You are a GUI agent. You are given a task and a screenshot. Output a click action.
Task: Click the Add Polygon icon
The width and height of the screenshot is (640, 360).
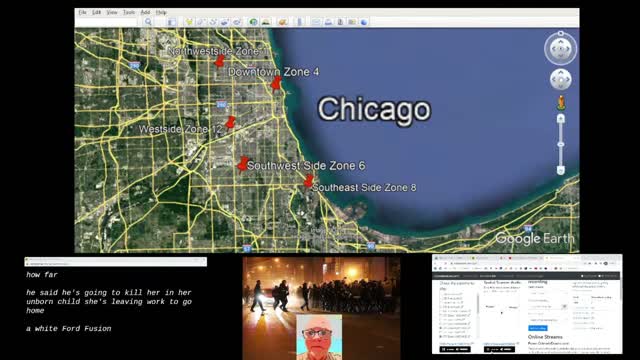click(201, 22)
